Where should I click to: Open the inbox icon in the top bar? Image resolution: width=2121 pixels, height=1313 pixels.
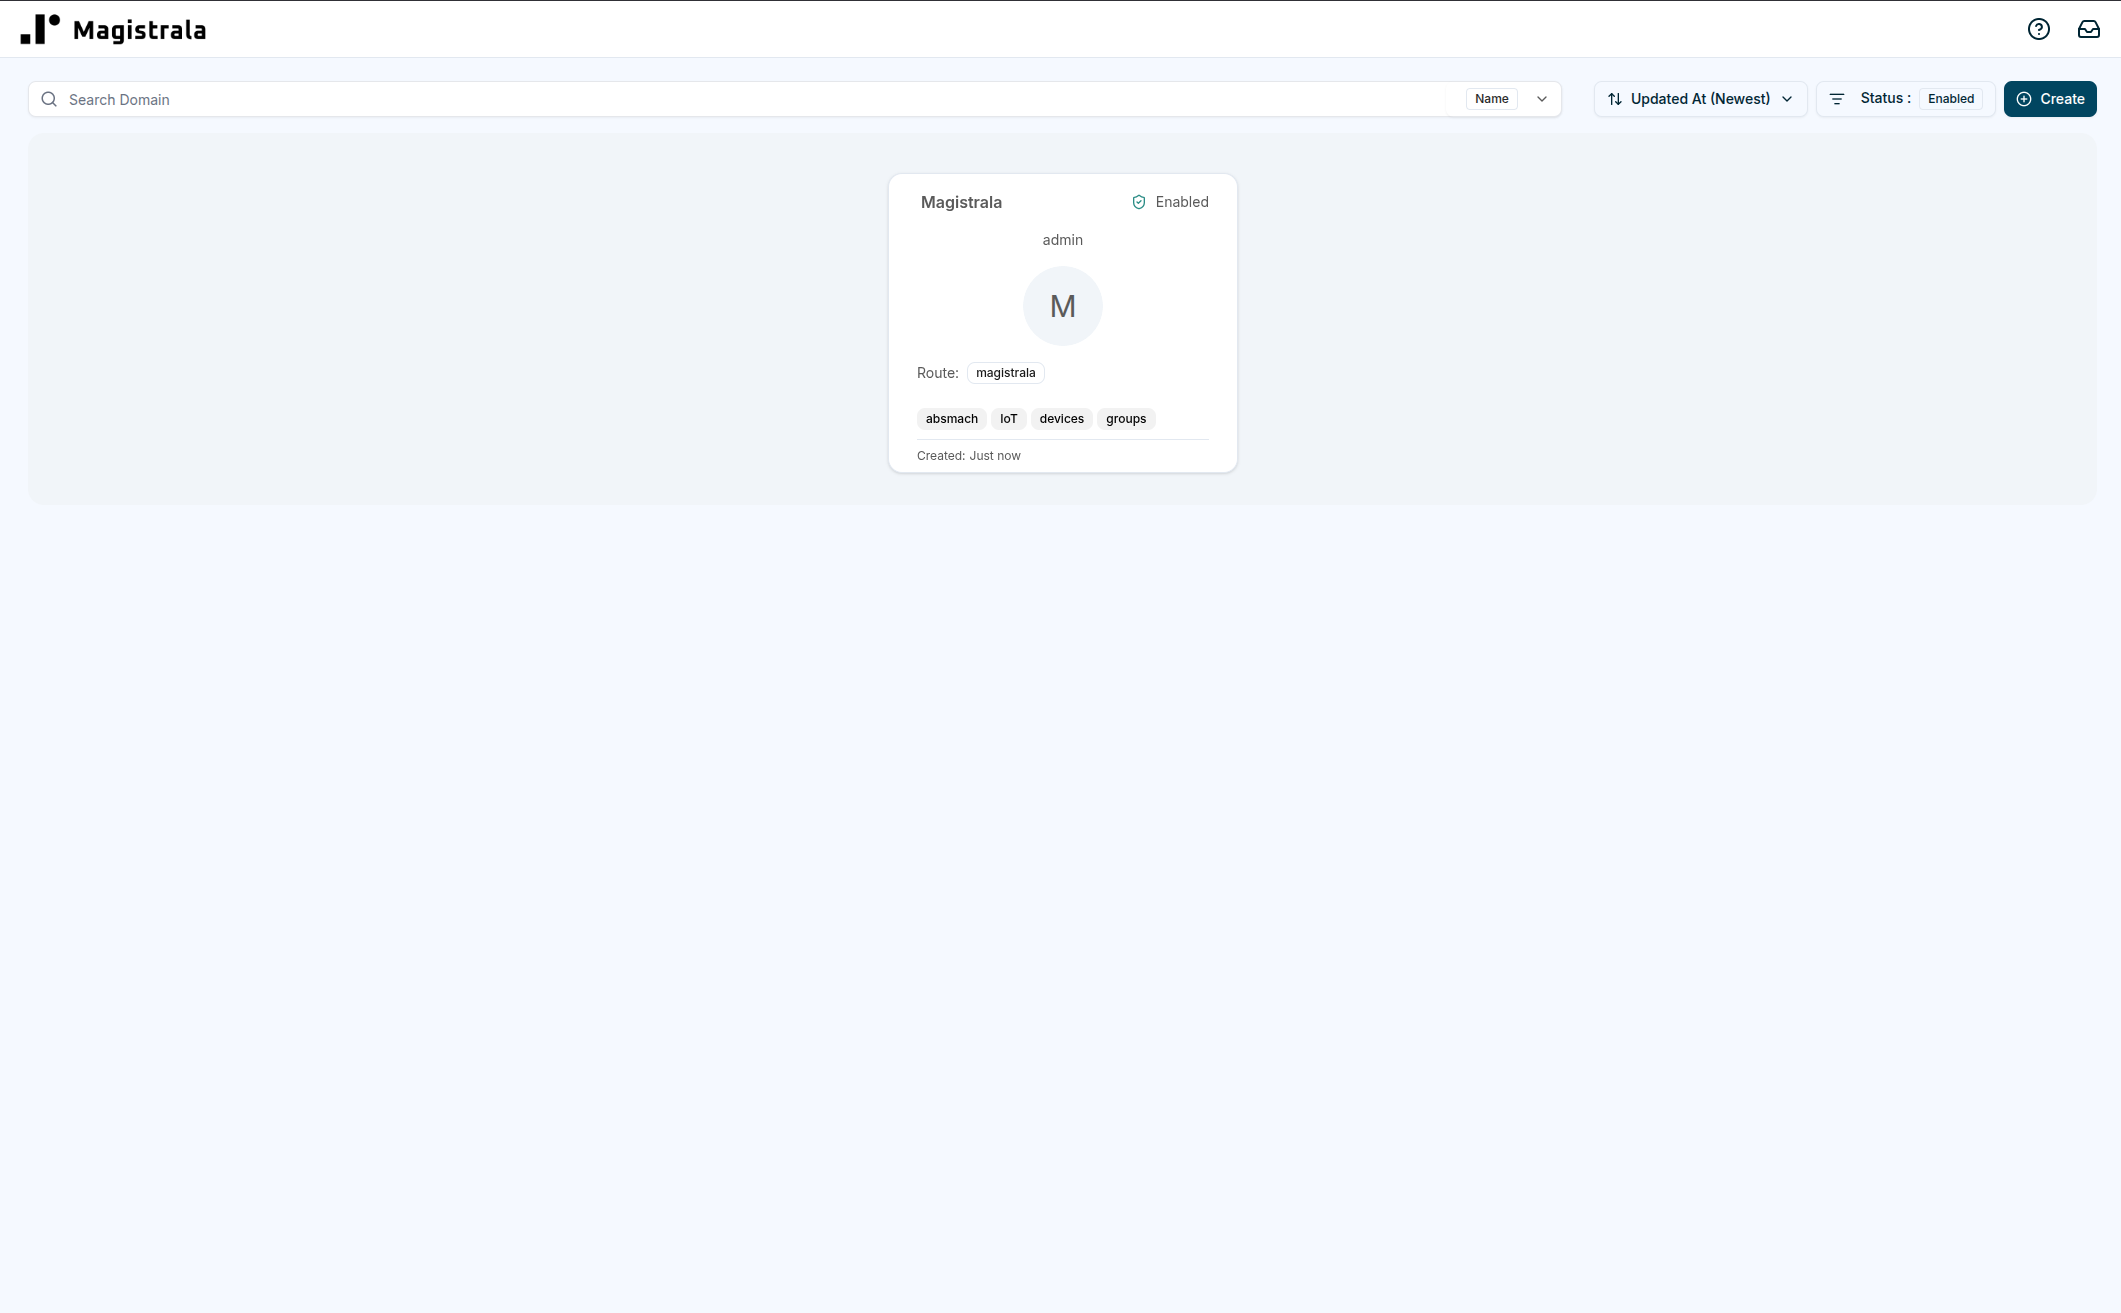(x=2089, y=29)
